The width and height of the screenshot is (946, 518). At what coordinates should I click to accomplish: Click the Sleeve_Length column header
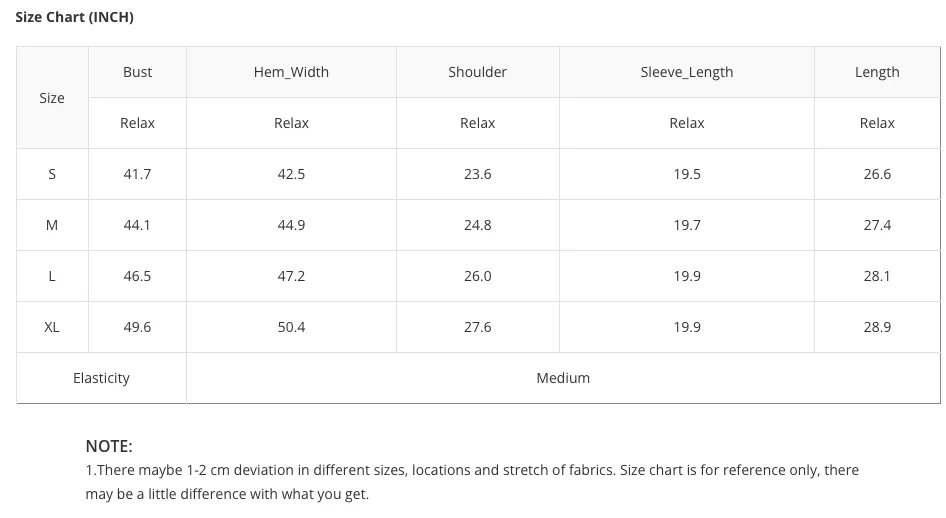(687, 72)
